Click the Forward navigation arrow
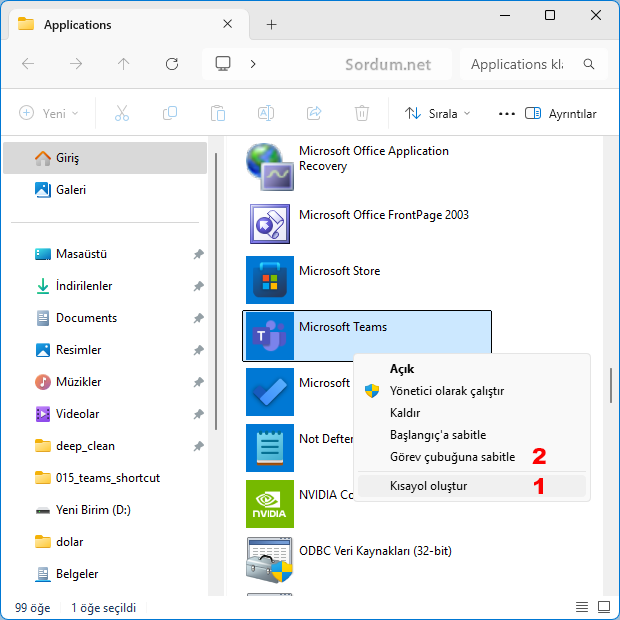The image size is (620, 620). [x=76, y=64]
